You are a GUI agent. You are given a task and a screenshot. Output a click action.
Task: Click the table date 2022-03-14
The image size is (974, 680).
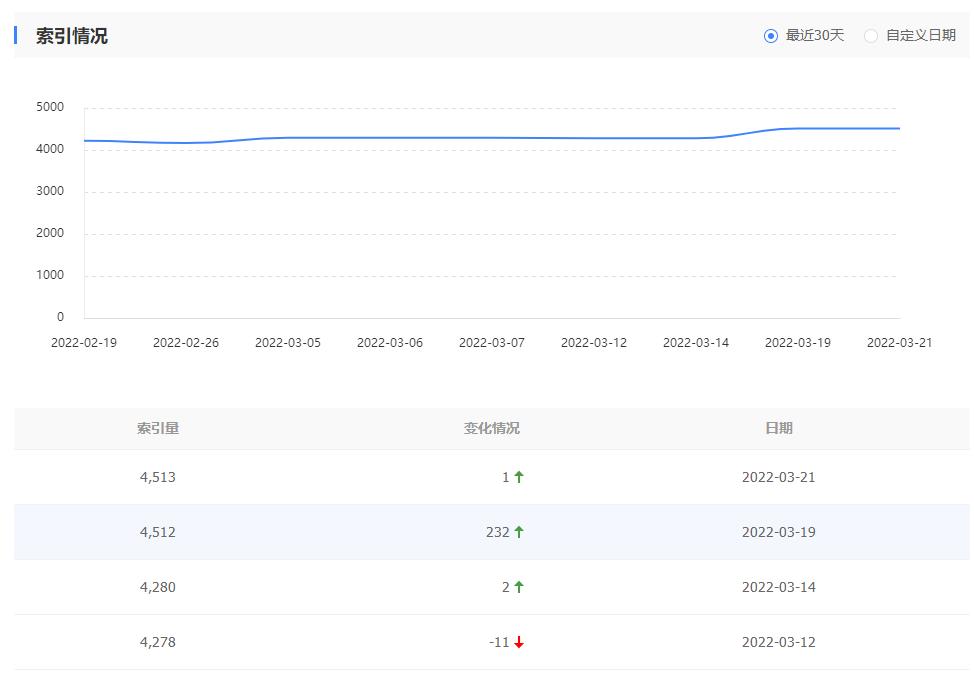tap(778, 587)
